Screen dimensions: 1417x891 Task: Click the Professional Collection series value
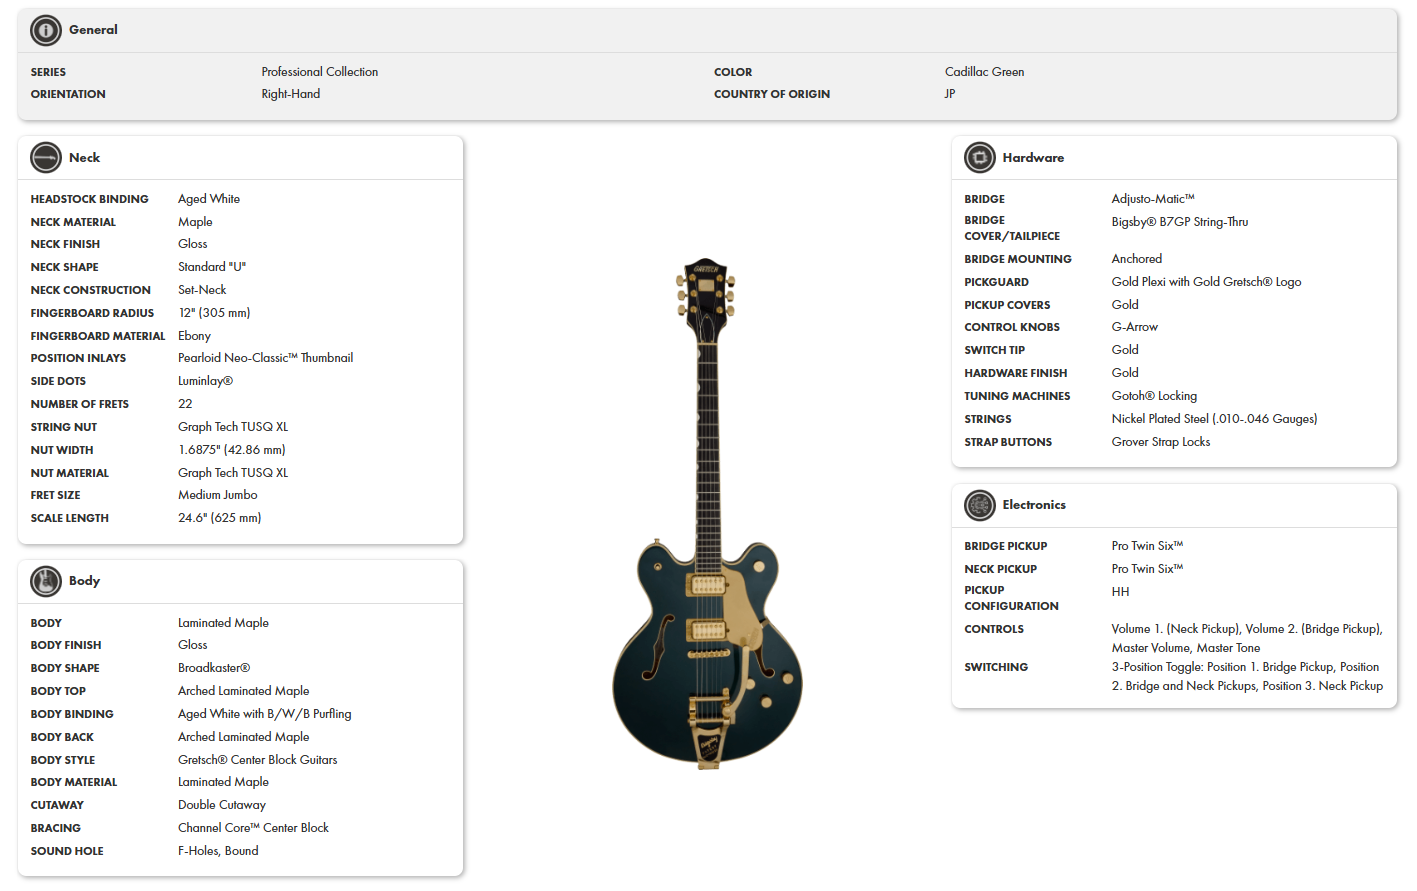pos(320,72)
